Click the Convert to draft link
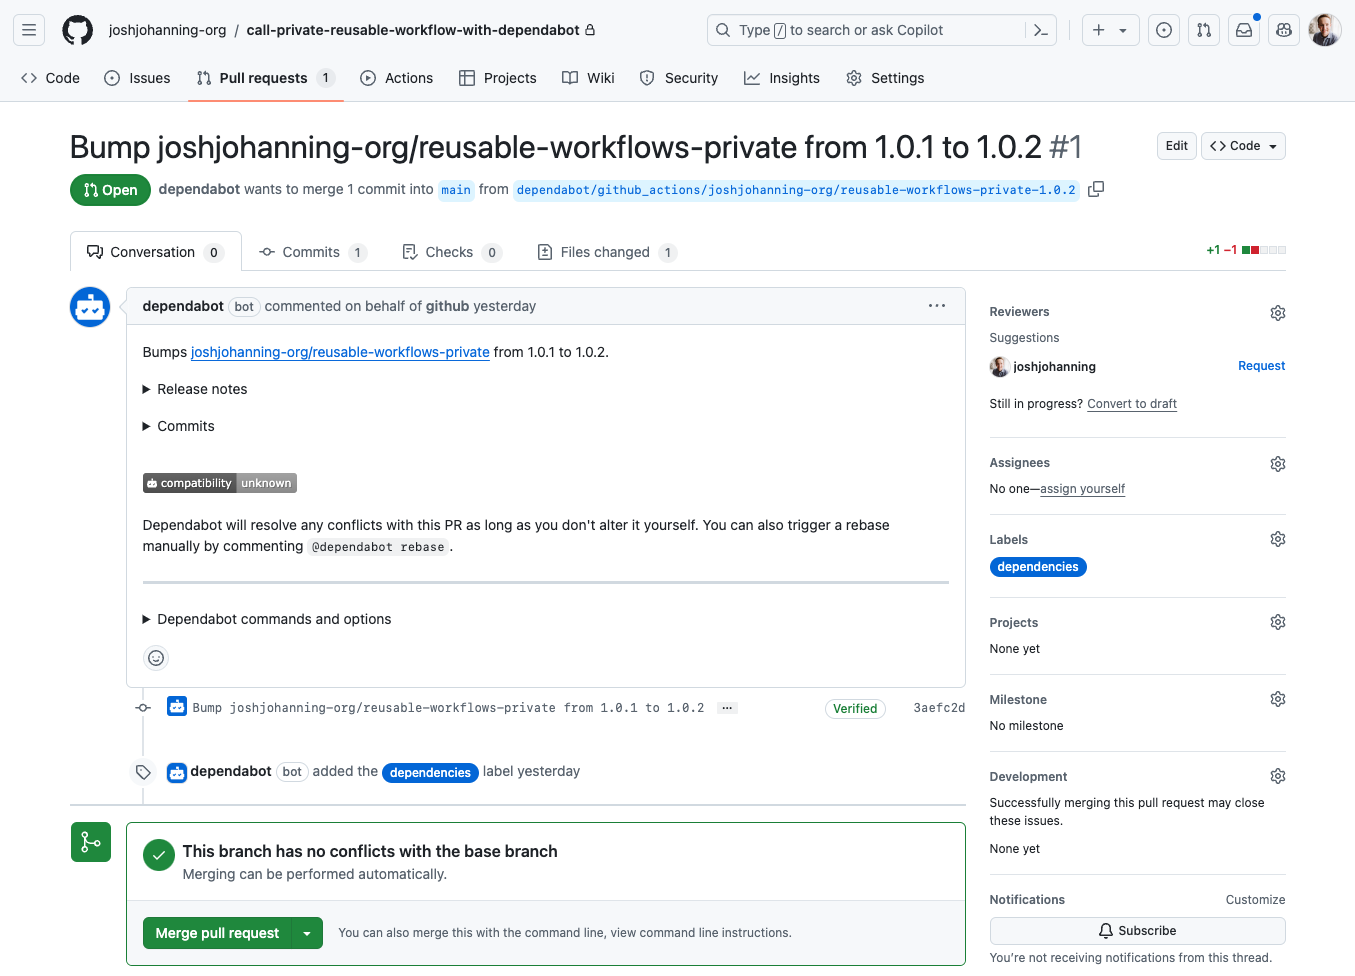The height and width of the screenshot is (976, 1355). click(1131, 404)
